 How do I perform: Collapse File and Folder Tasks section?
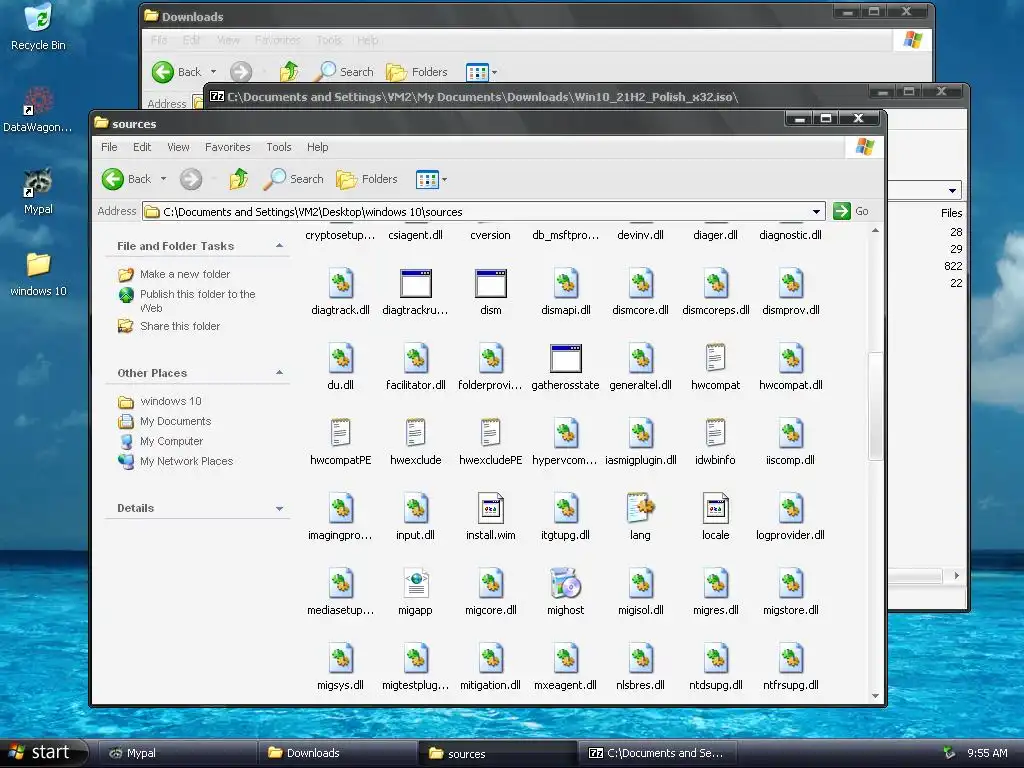pyautogui.click(x=280, y=246)
